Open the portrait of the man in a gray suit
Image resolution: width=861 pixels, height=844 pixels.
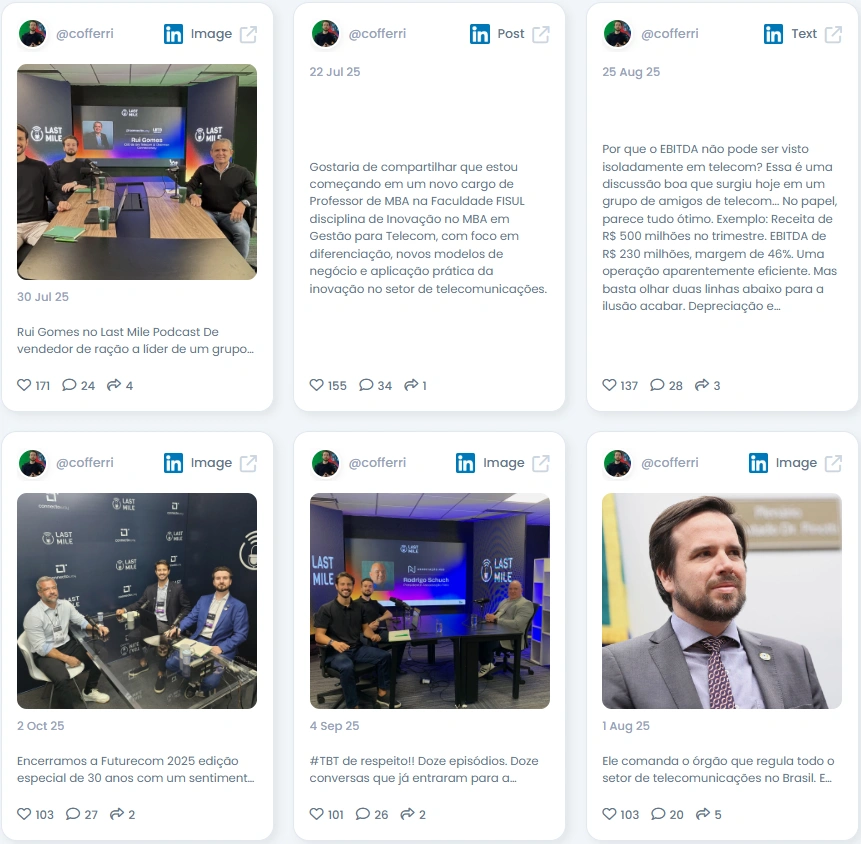pos(722,601)
